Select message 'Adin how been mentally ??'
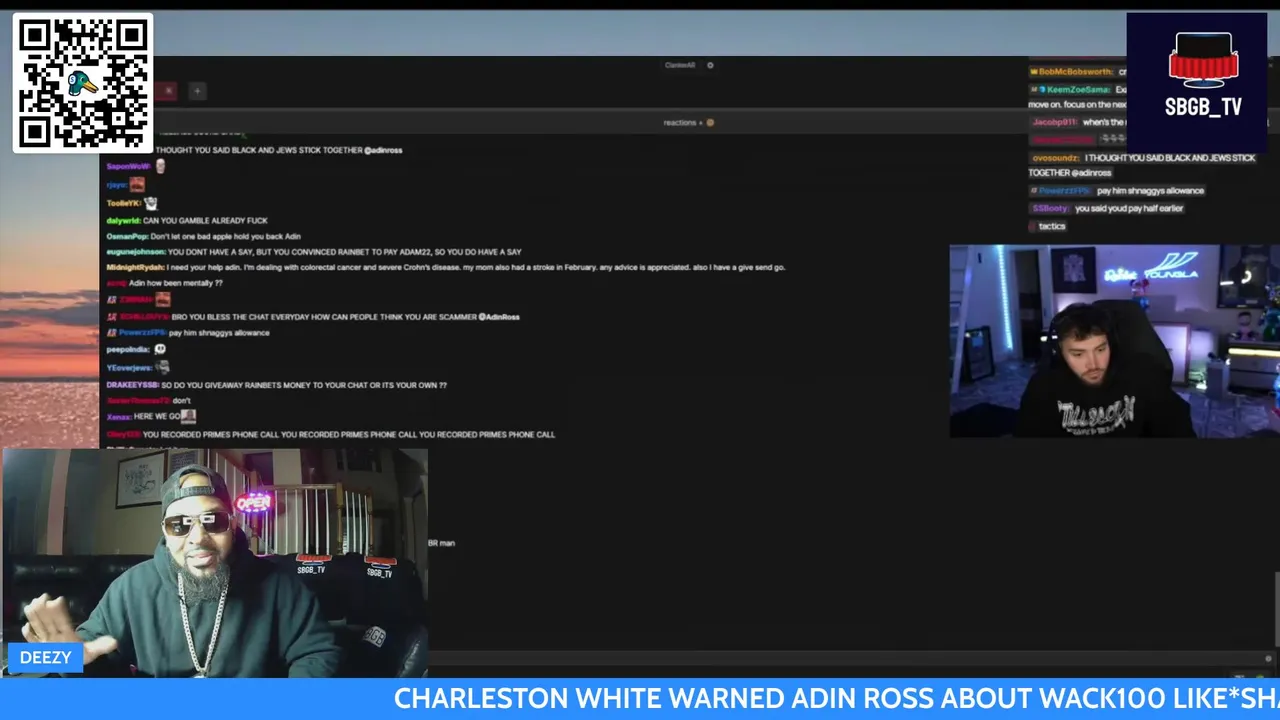The width and height of the screenshot is (1280, 720). click(x=176, y=284)
